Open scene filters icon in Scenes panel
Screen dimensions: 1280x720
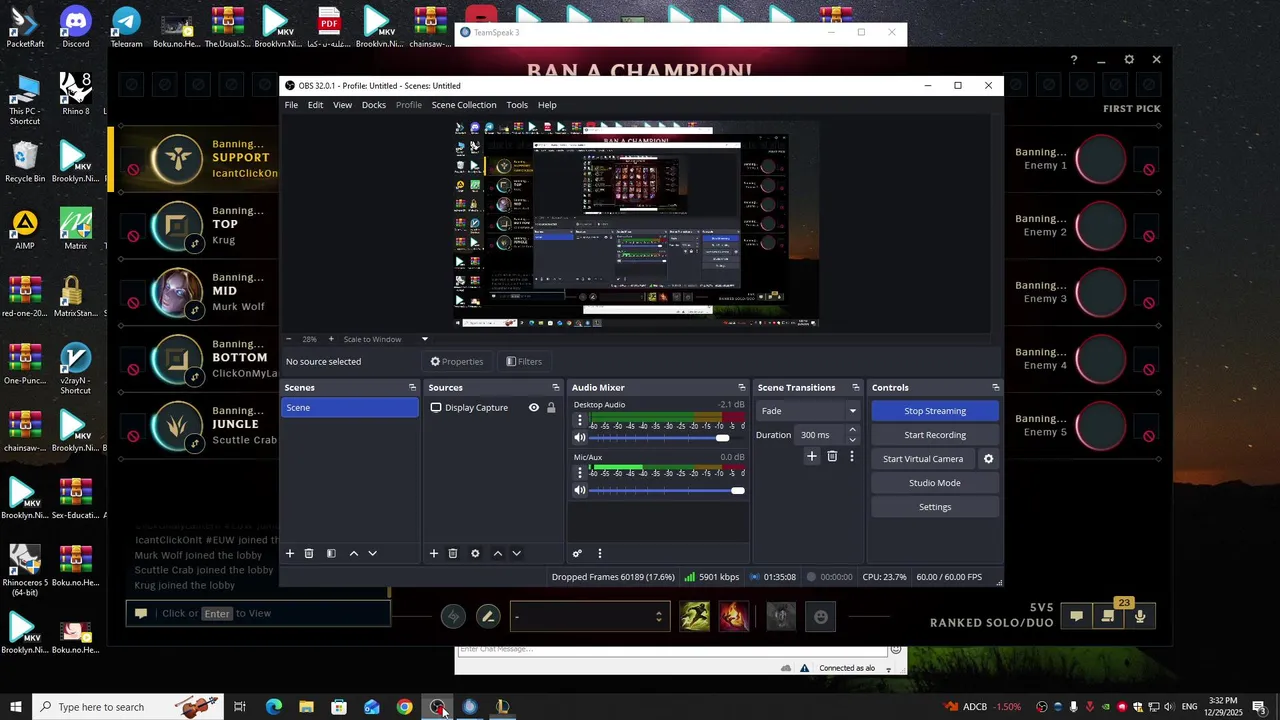tap(331, 553)
